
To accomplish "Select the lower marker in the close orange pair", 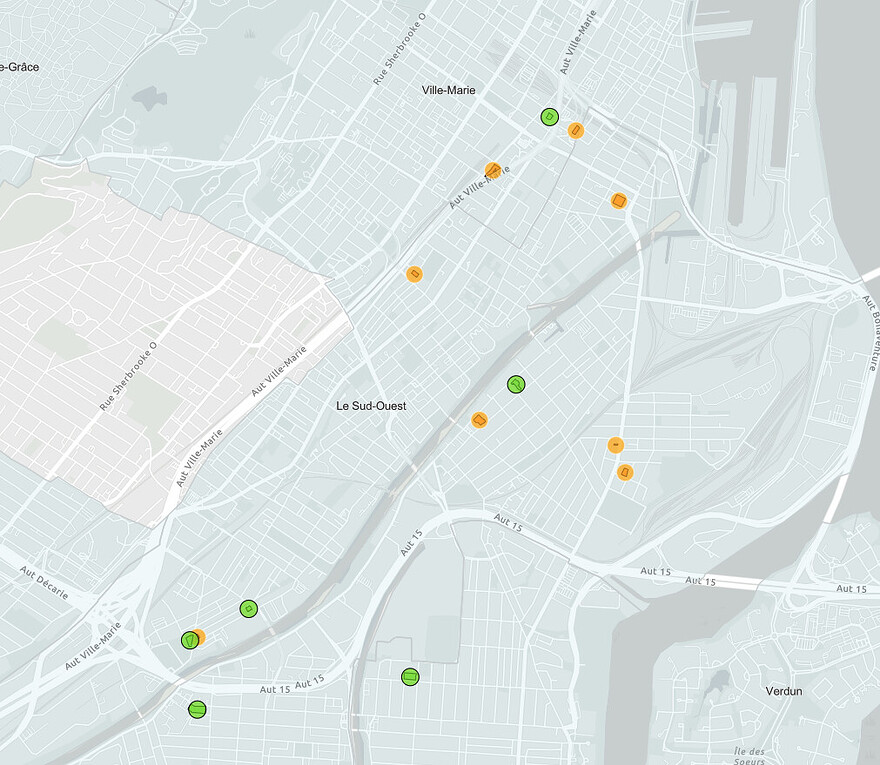I will coord(625,472).
